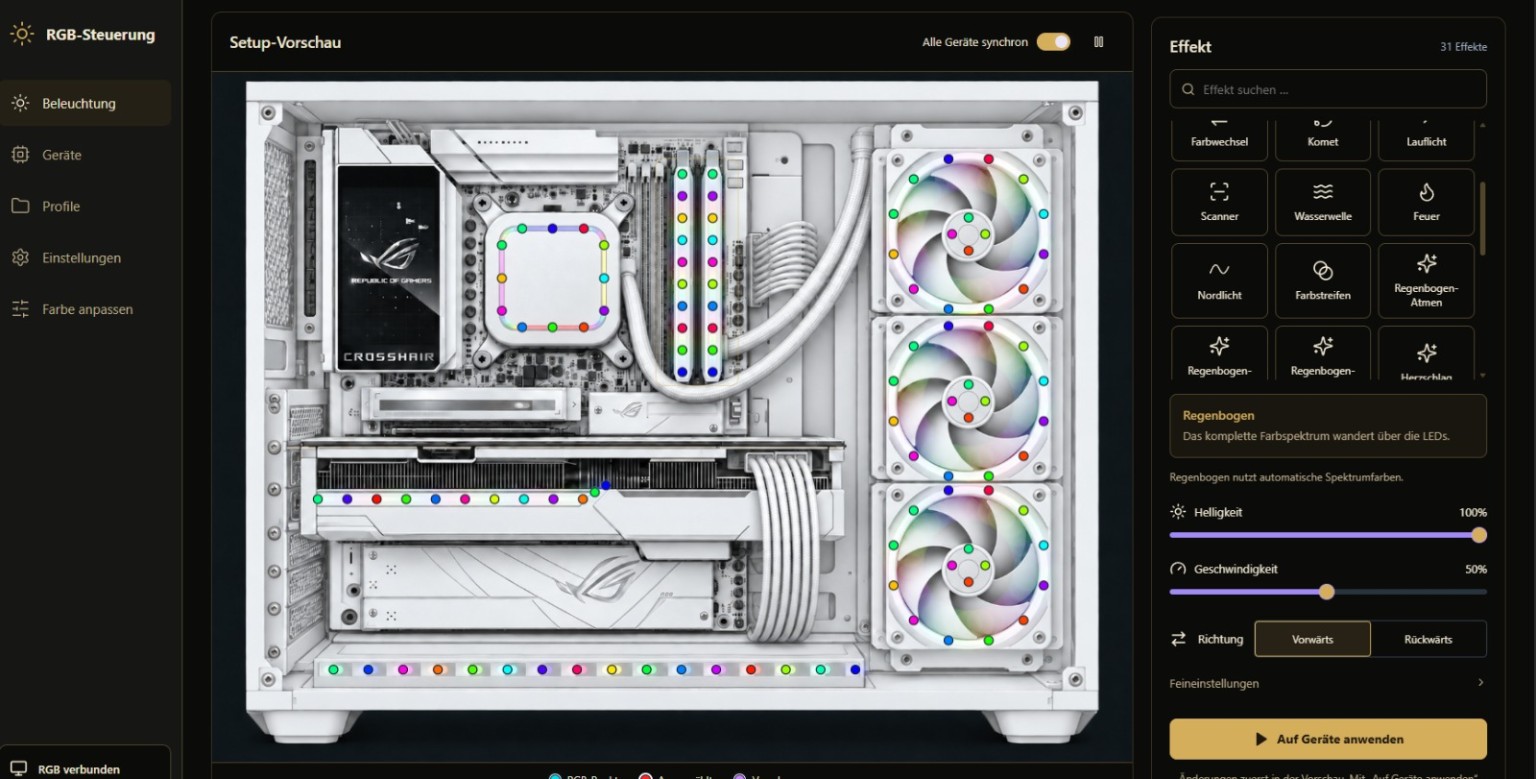This screenshot has height=779, width=1536.
Task: Click the "Setup-Vorschau" heading
Action: click(285, 42)
